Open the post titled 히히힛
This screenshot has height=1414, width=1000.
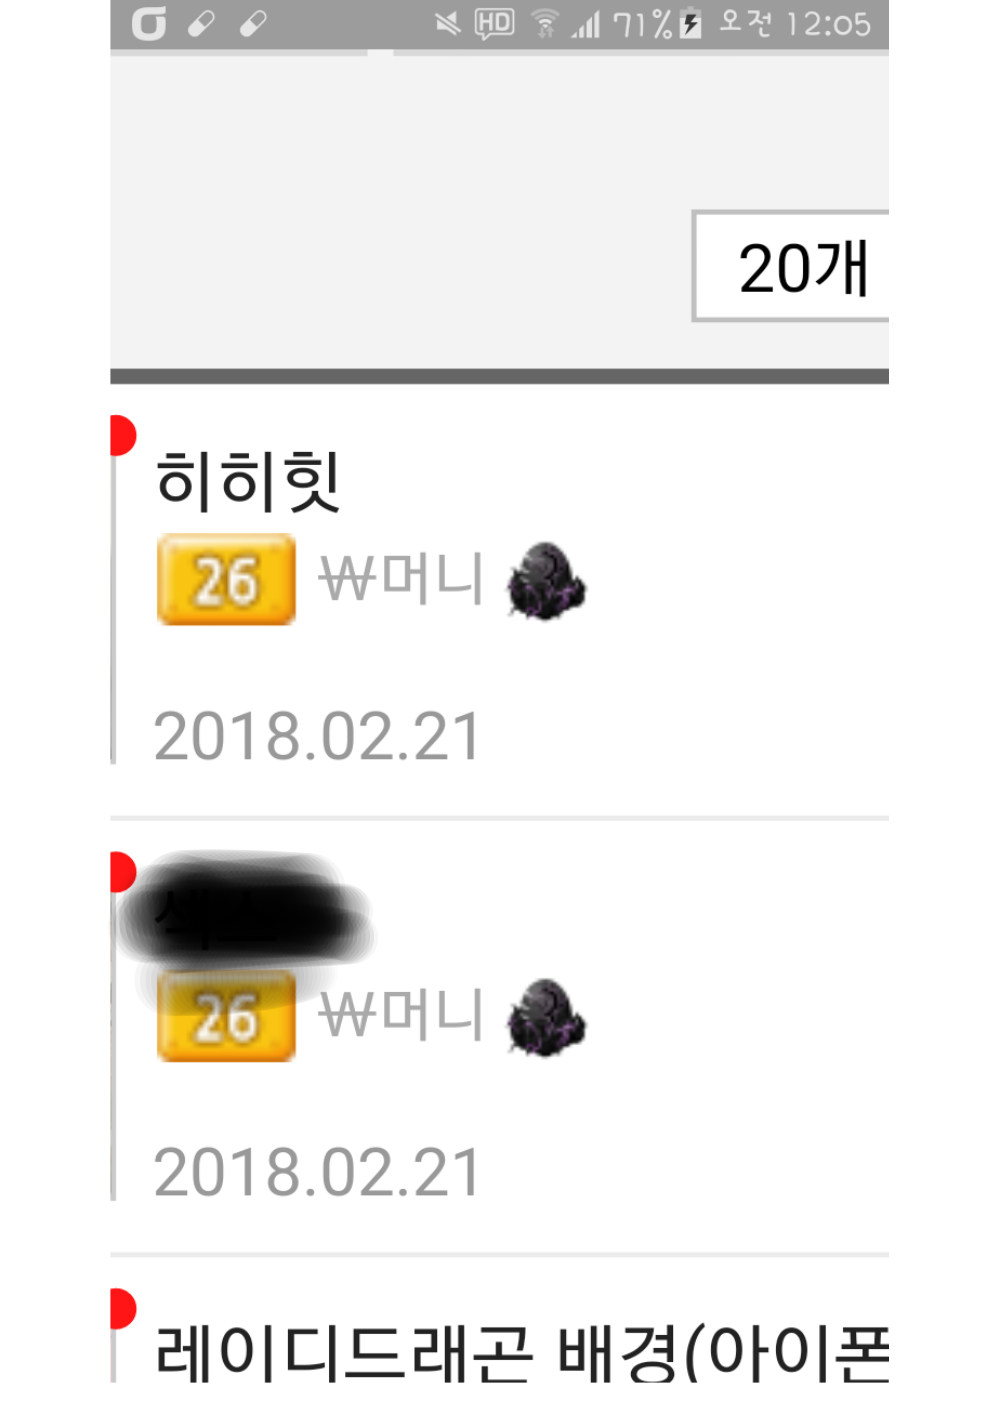coord(249,481)
